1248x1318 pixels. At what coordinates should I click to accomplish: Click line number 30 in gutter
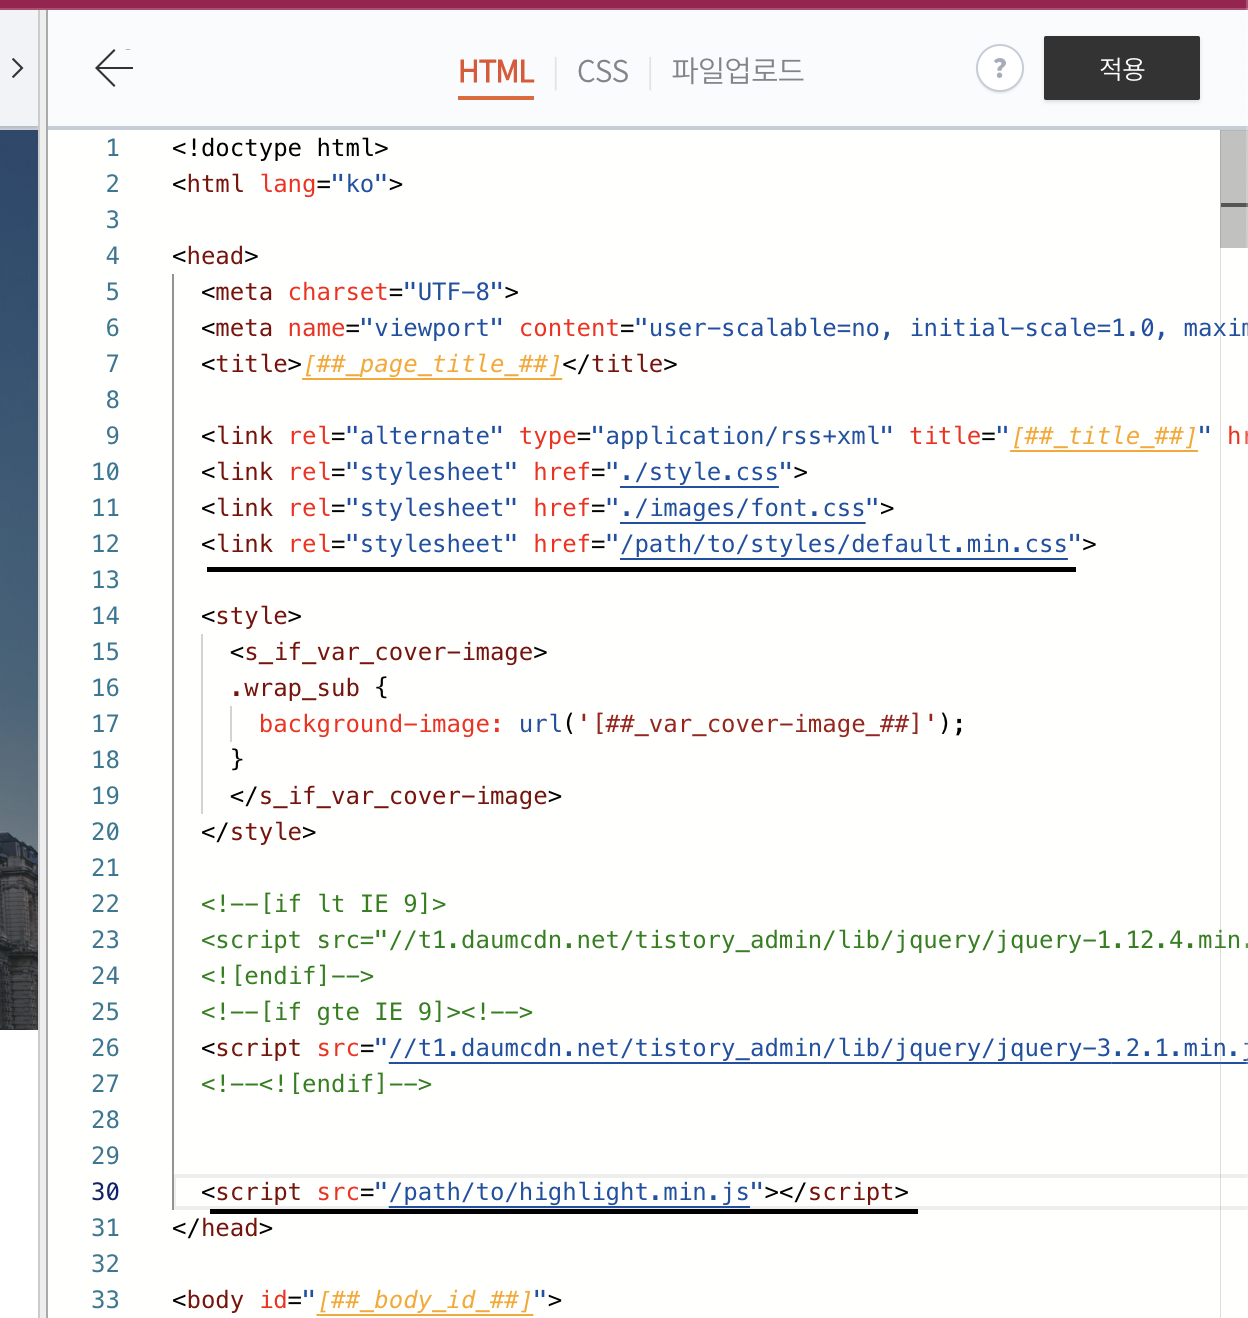[105, 1192]
